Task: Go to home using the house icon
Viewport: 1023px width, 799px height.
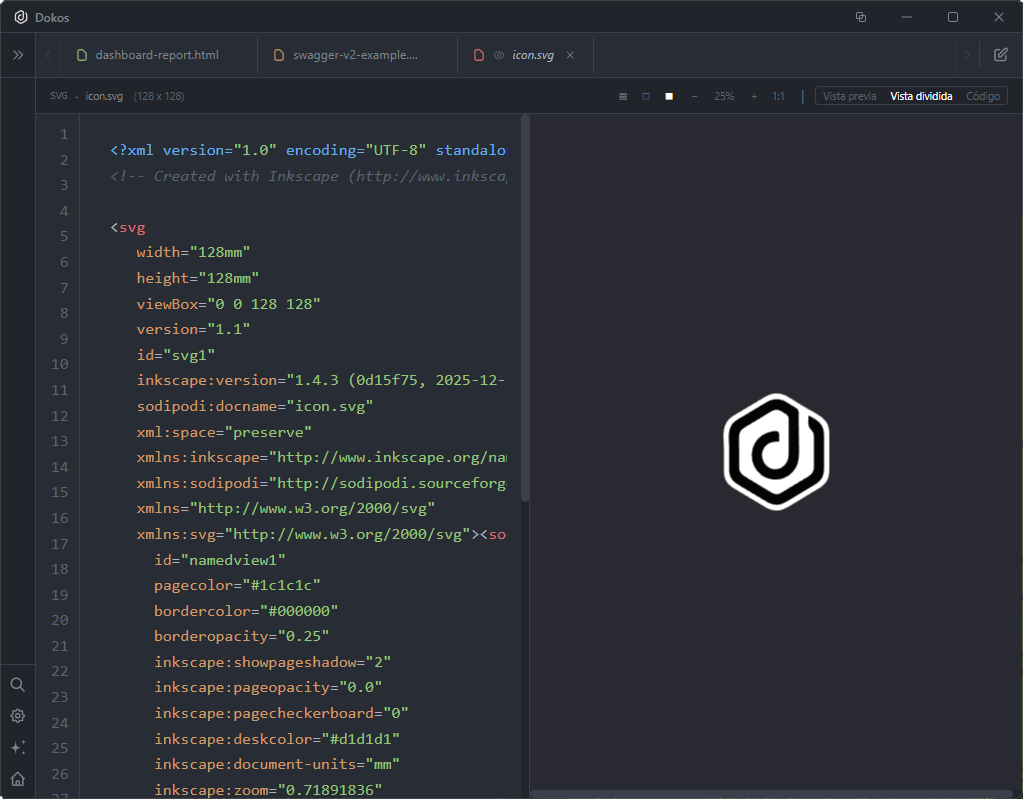Action: 17,778
